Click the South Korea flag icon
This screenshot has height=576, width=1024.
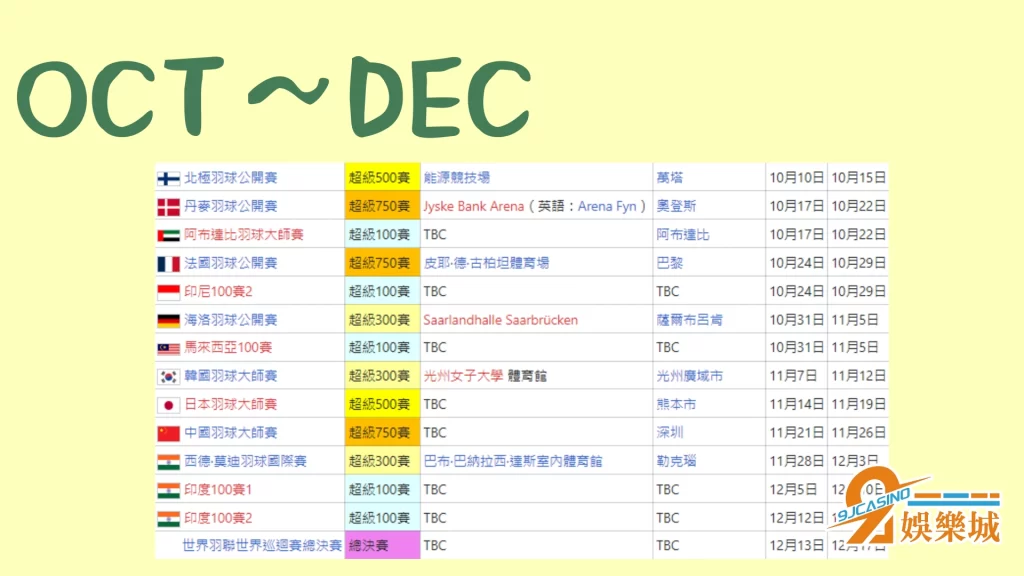tap(168, 377)
